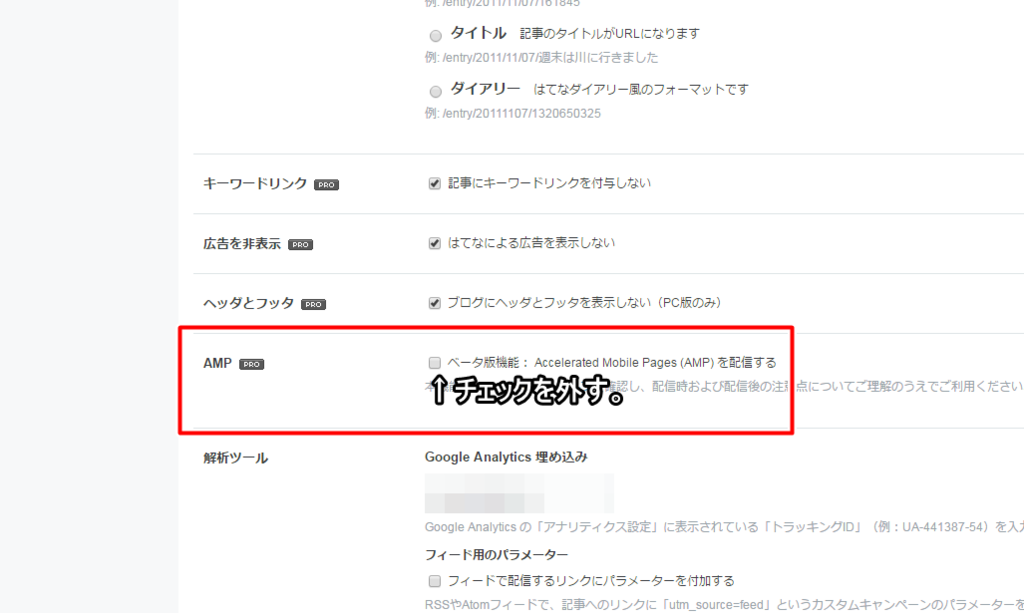
Task: Click the キーワードリンク setting label
Action: [255, 183]
